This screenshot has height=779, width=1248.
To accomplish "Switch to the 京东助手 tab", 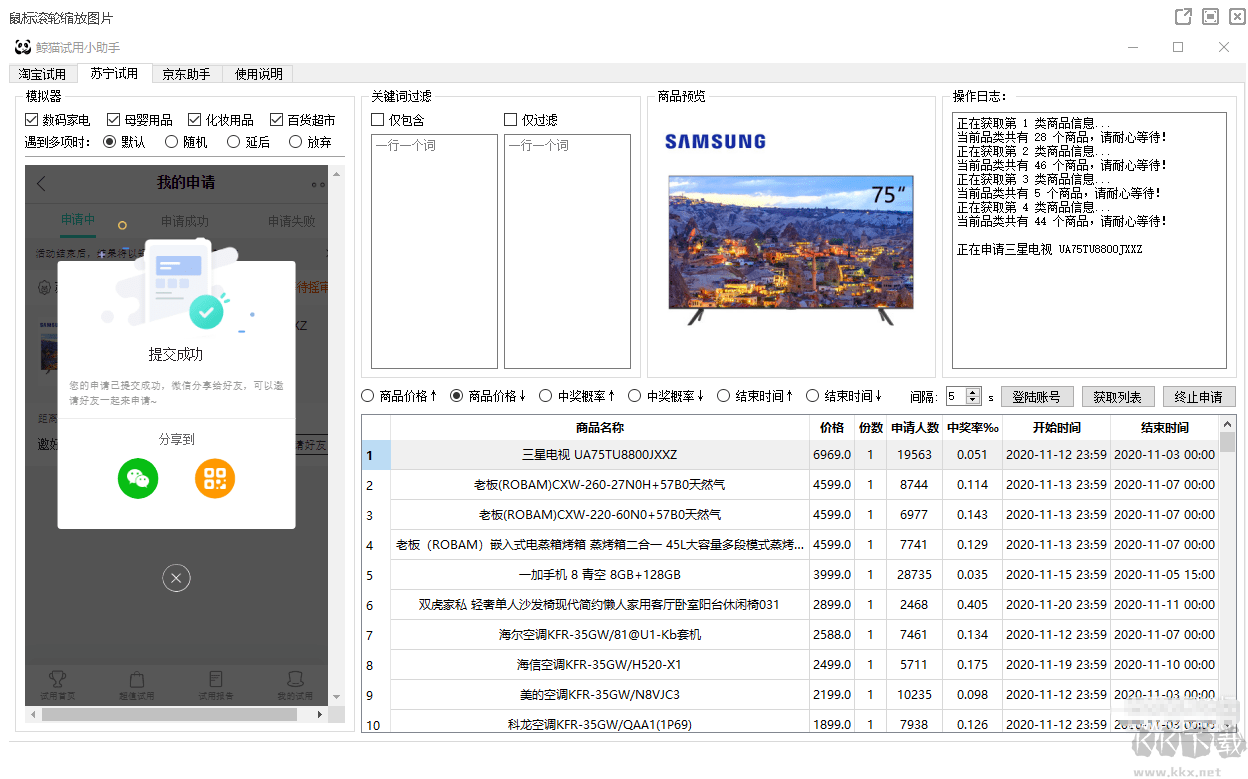I will [187, 74].
